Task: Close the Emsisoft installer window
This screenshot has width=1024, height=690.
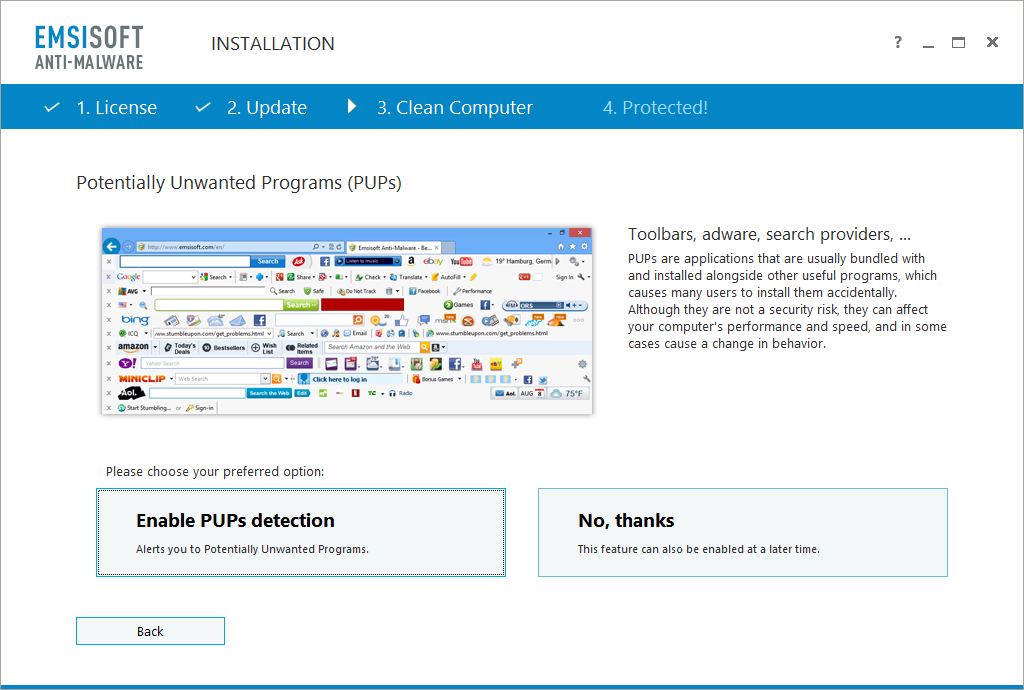Action: click(992, 42)
